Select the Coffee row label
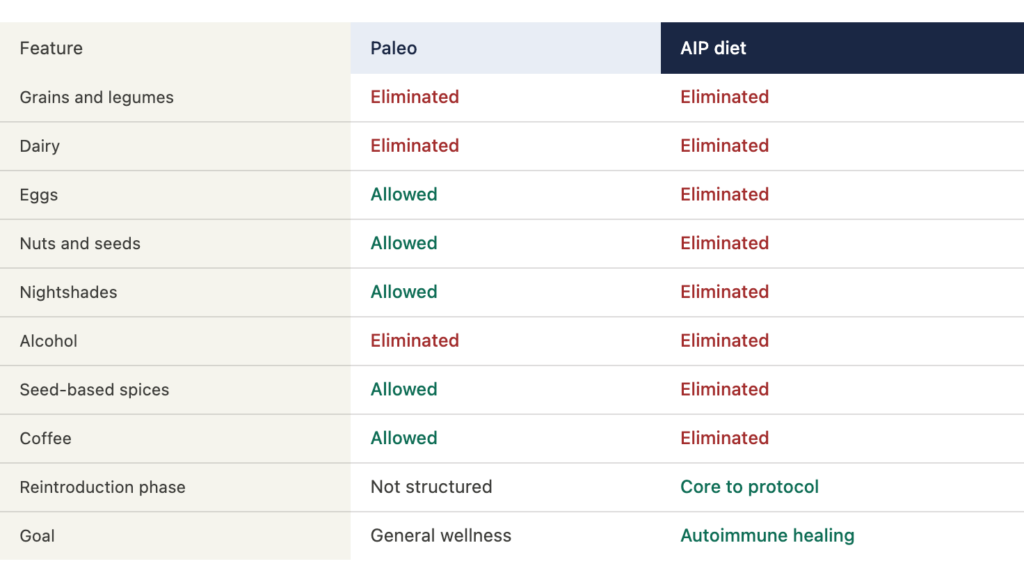 (46, 438)
